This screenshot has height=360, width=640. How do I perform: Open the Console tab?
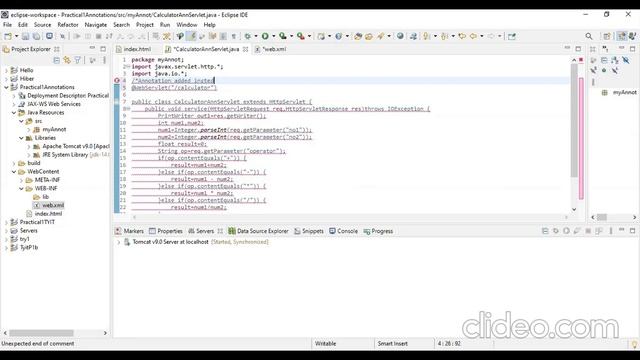pos(343,231)
